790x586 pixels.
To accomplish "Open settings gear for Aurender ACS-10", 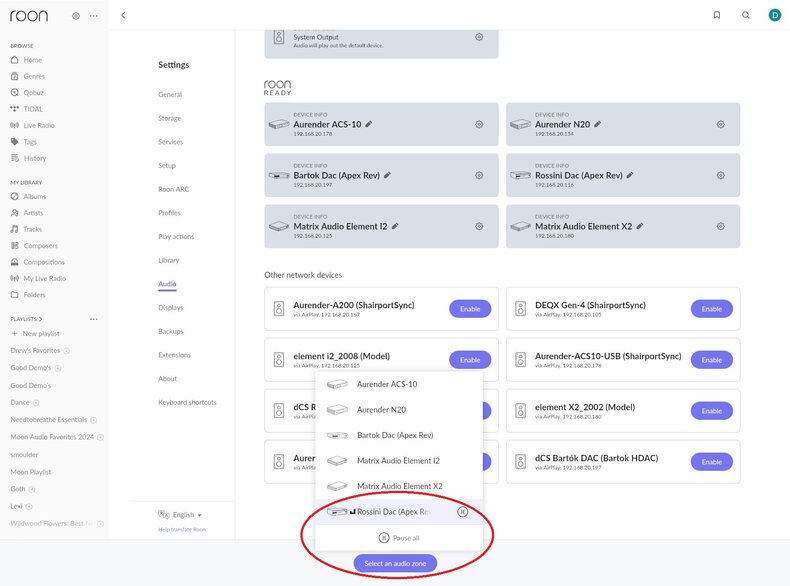I will [x=479, y=124].
